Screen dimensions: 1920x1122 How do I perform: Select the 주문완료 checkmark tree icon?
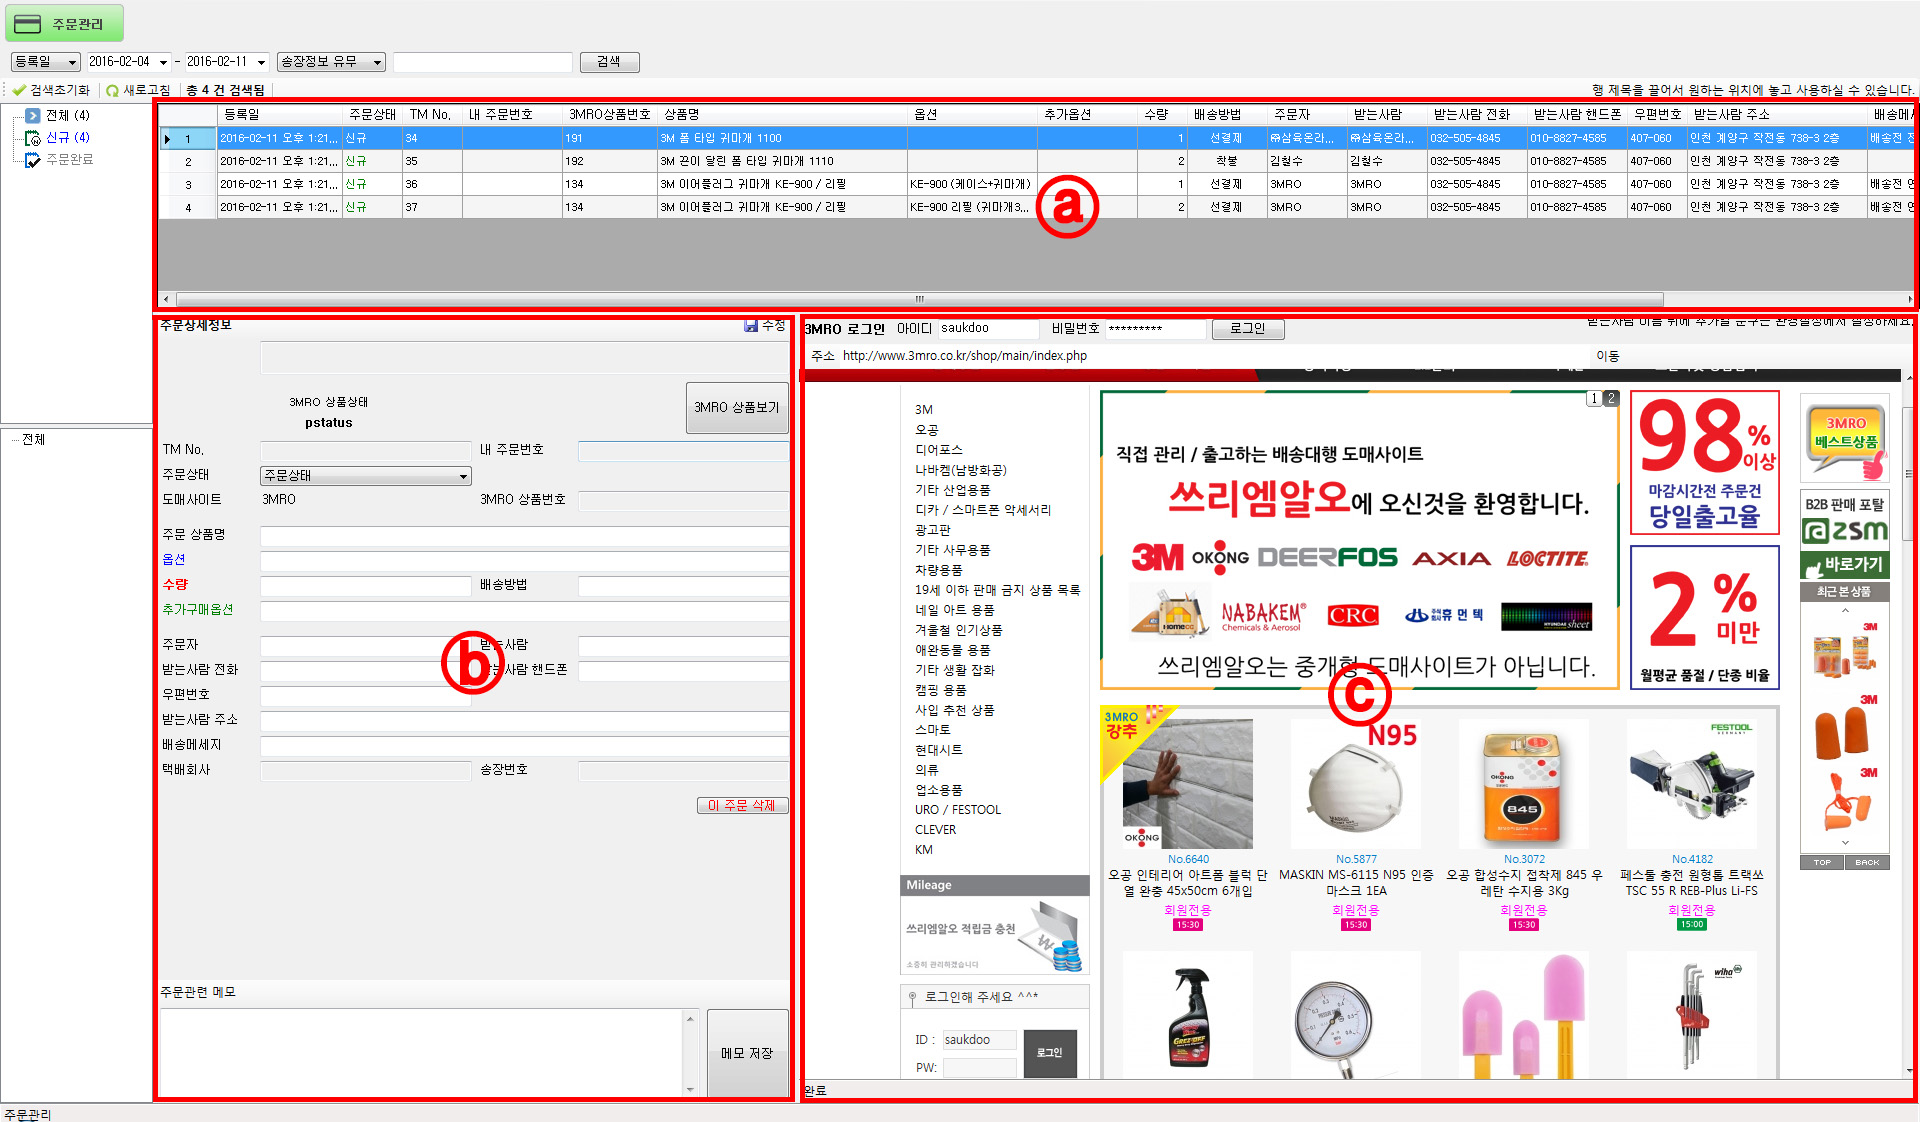pos(33,160)
